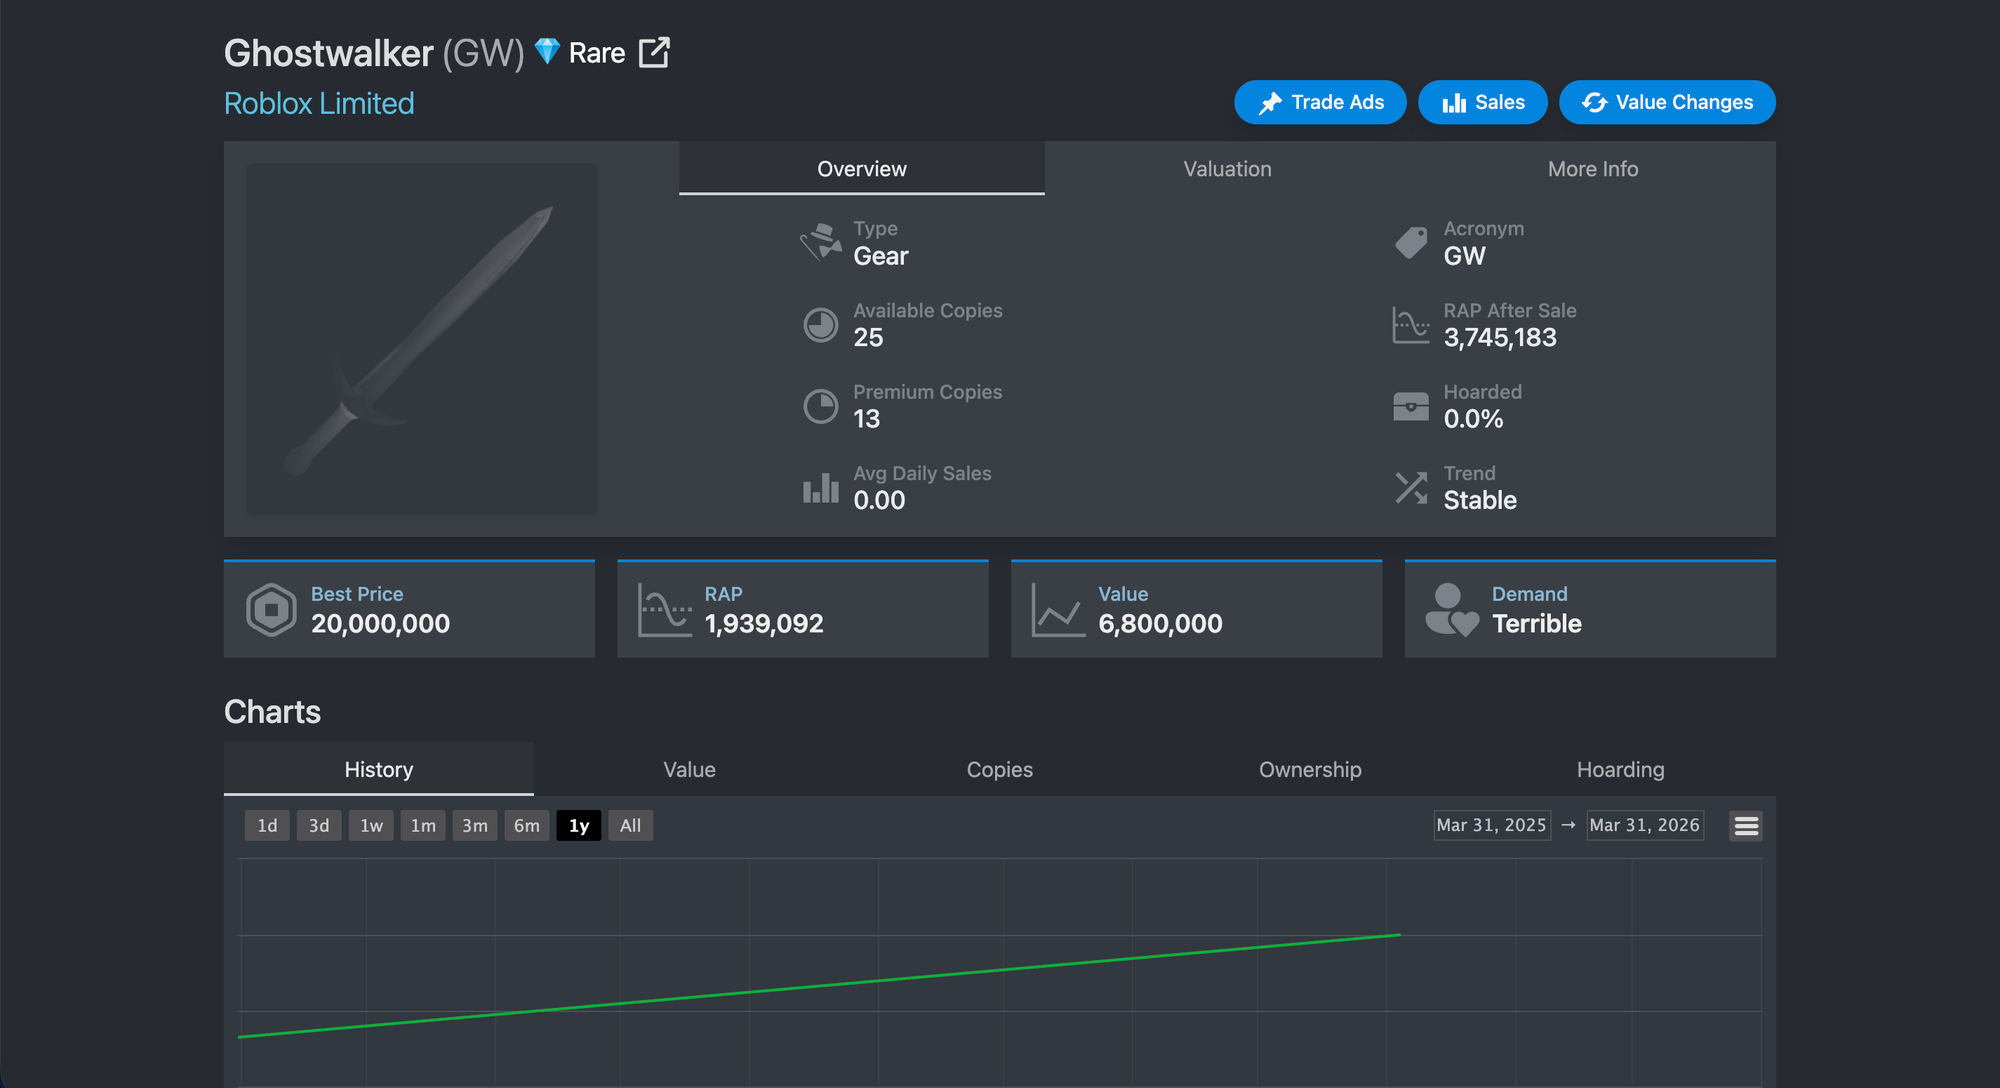Screen dimensions: 2000x1088
Task: Click the Robux Best Price icon
Action: point(271,610)
